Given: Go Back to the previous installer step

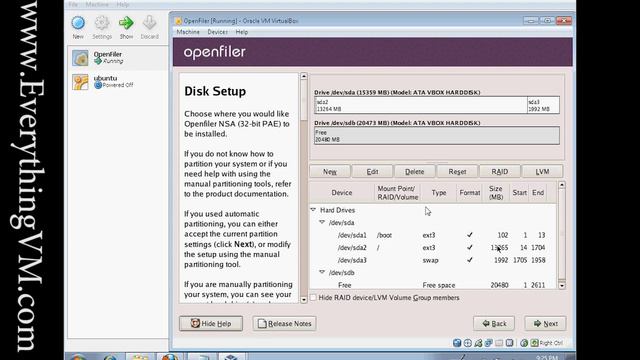Looking at the screenshot, I should (x=494, y=323).
